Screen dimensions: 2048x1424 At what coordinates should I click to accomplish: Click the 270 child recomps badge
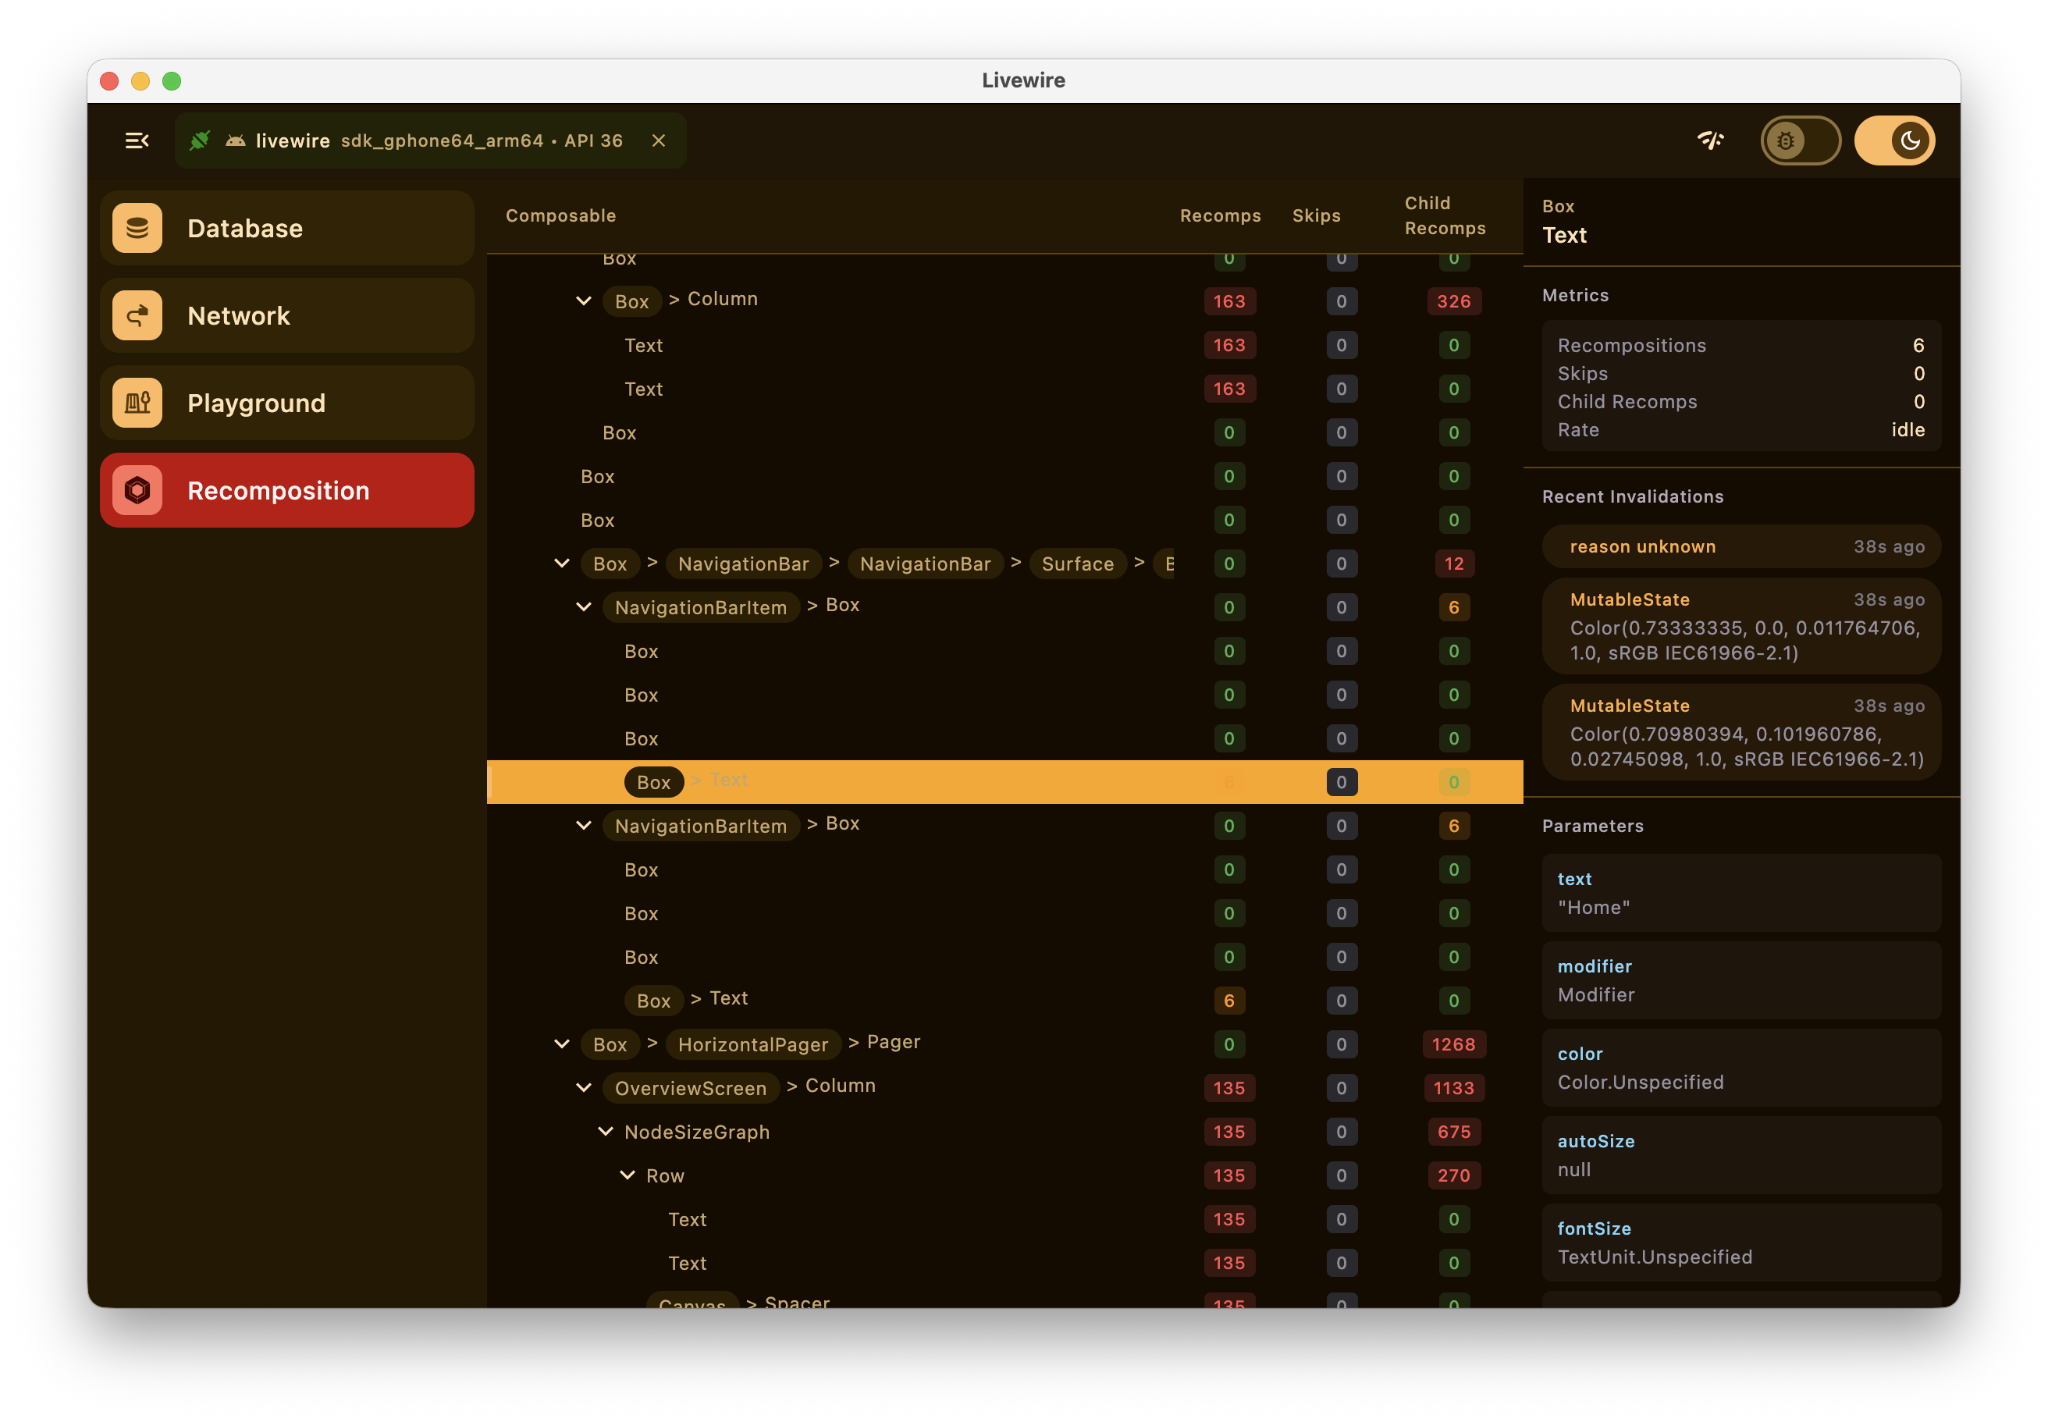(x=1453, y=1176)
